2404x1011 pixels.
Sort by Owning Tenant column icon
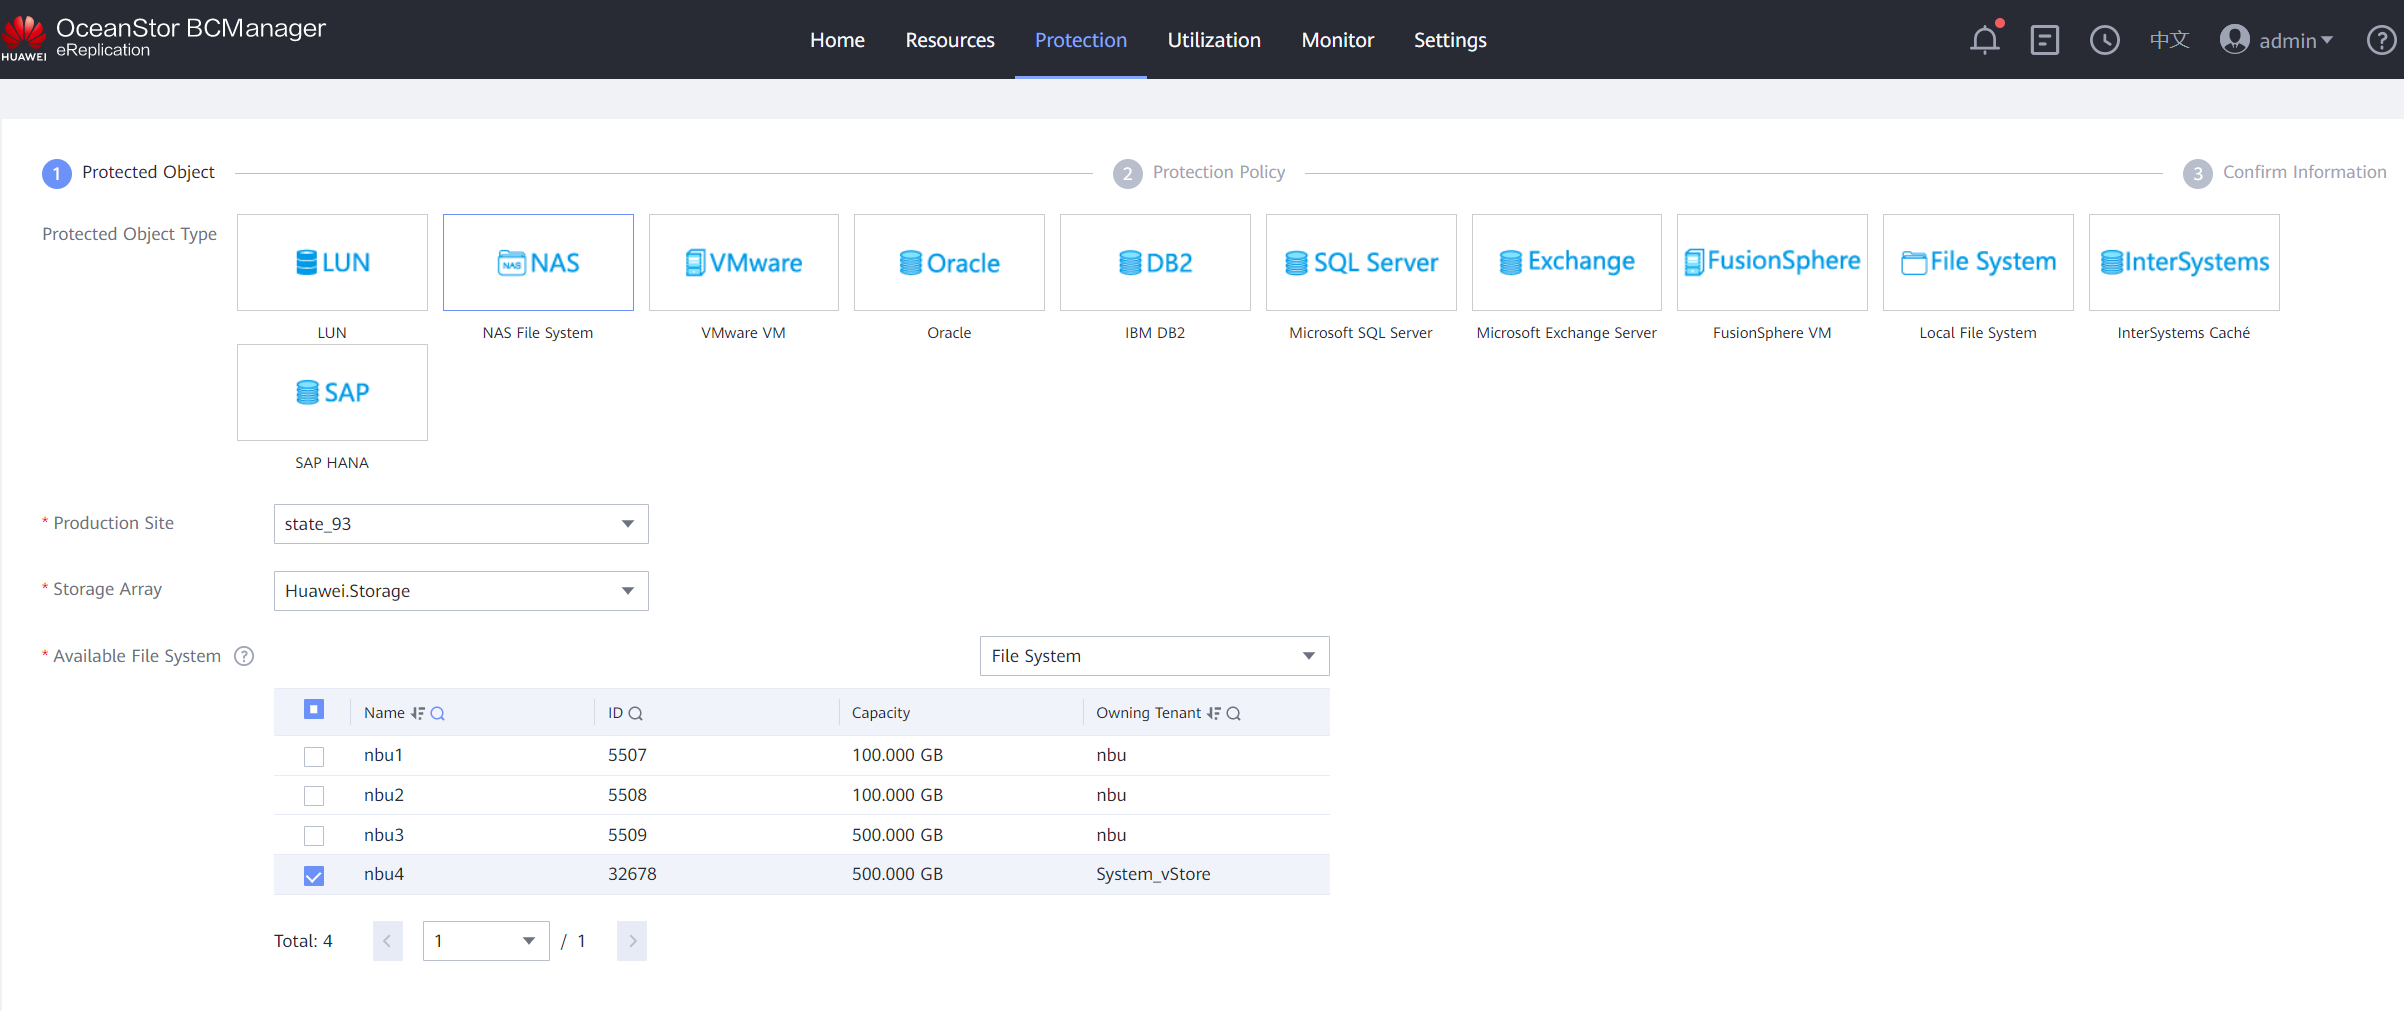[1214, 713]
